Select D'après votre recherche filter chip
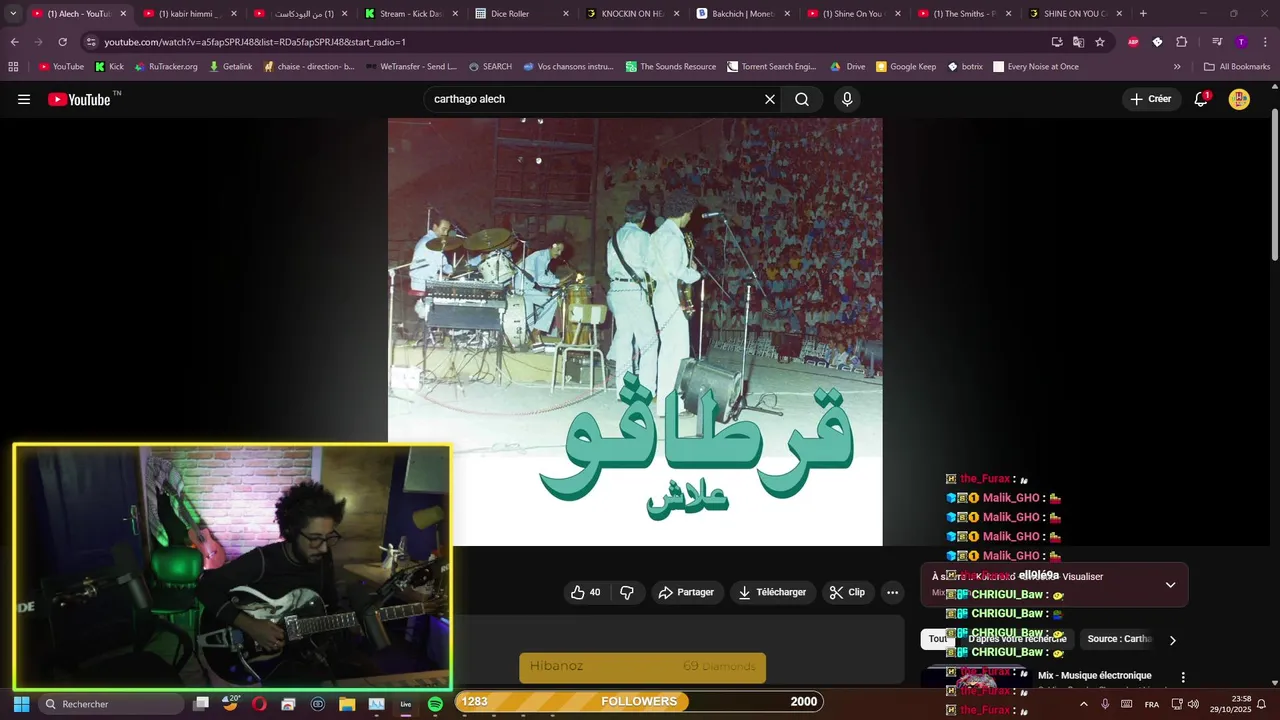The image size is (1280, 720). [x=1017, y=639]
